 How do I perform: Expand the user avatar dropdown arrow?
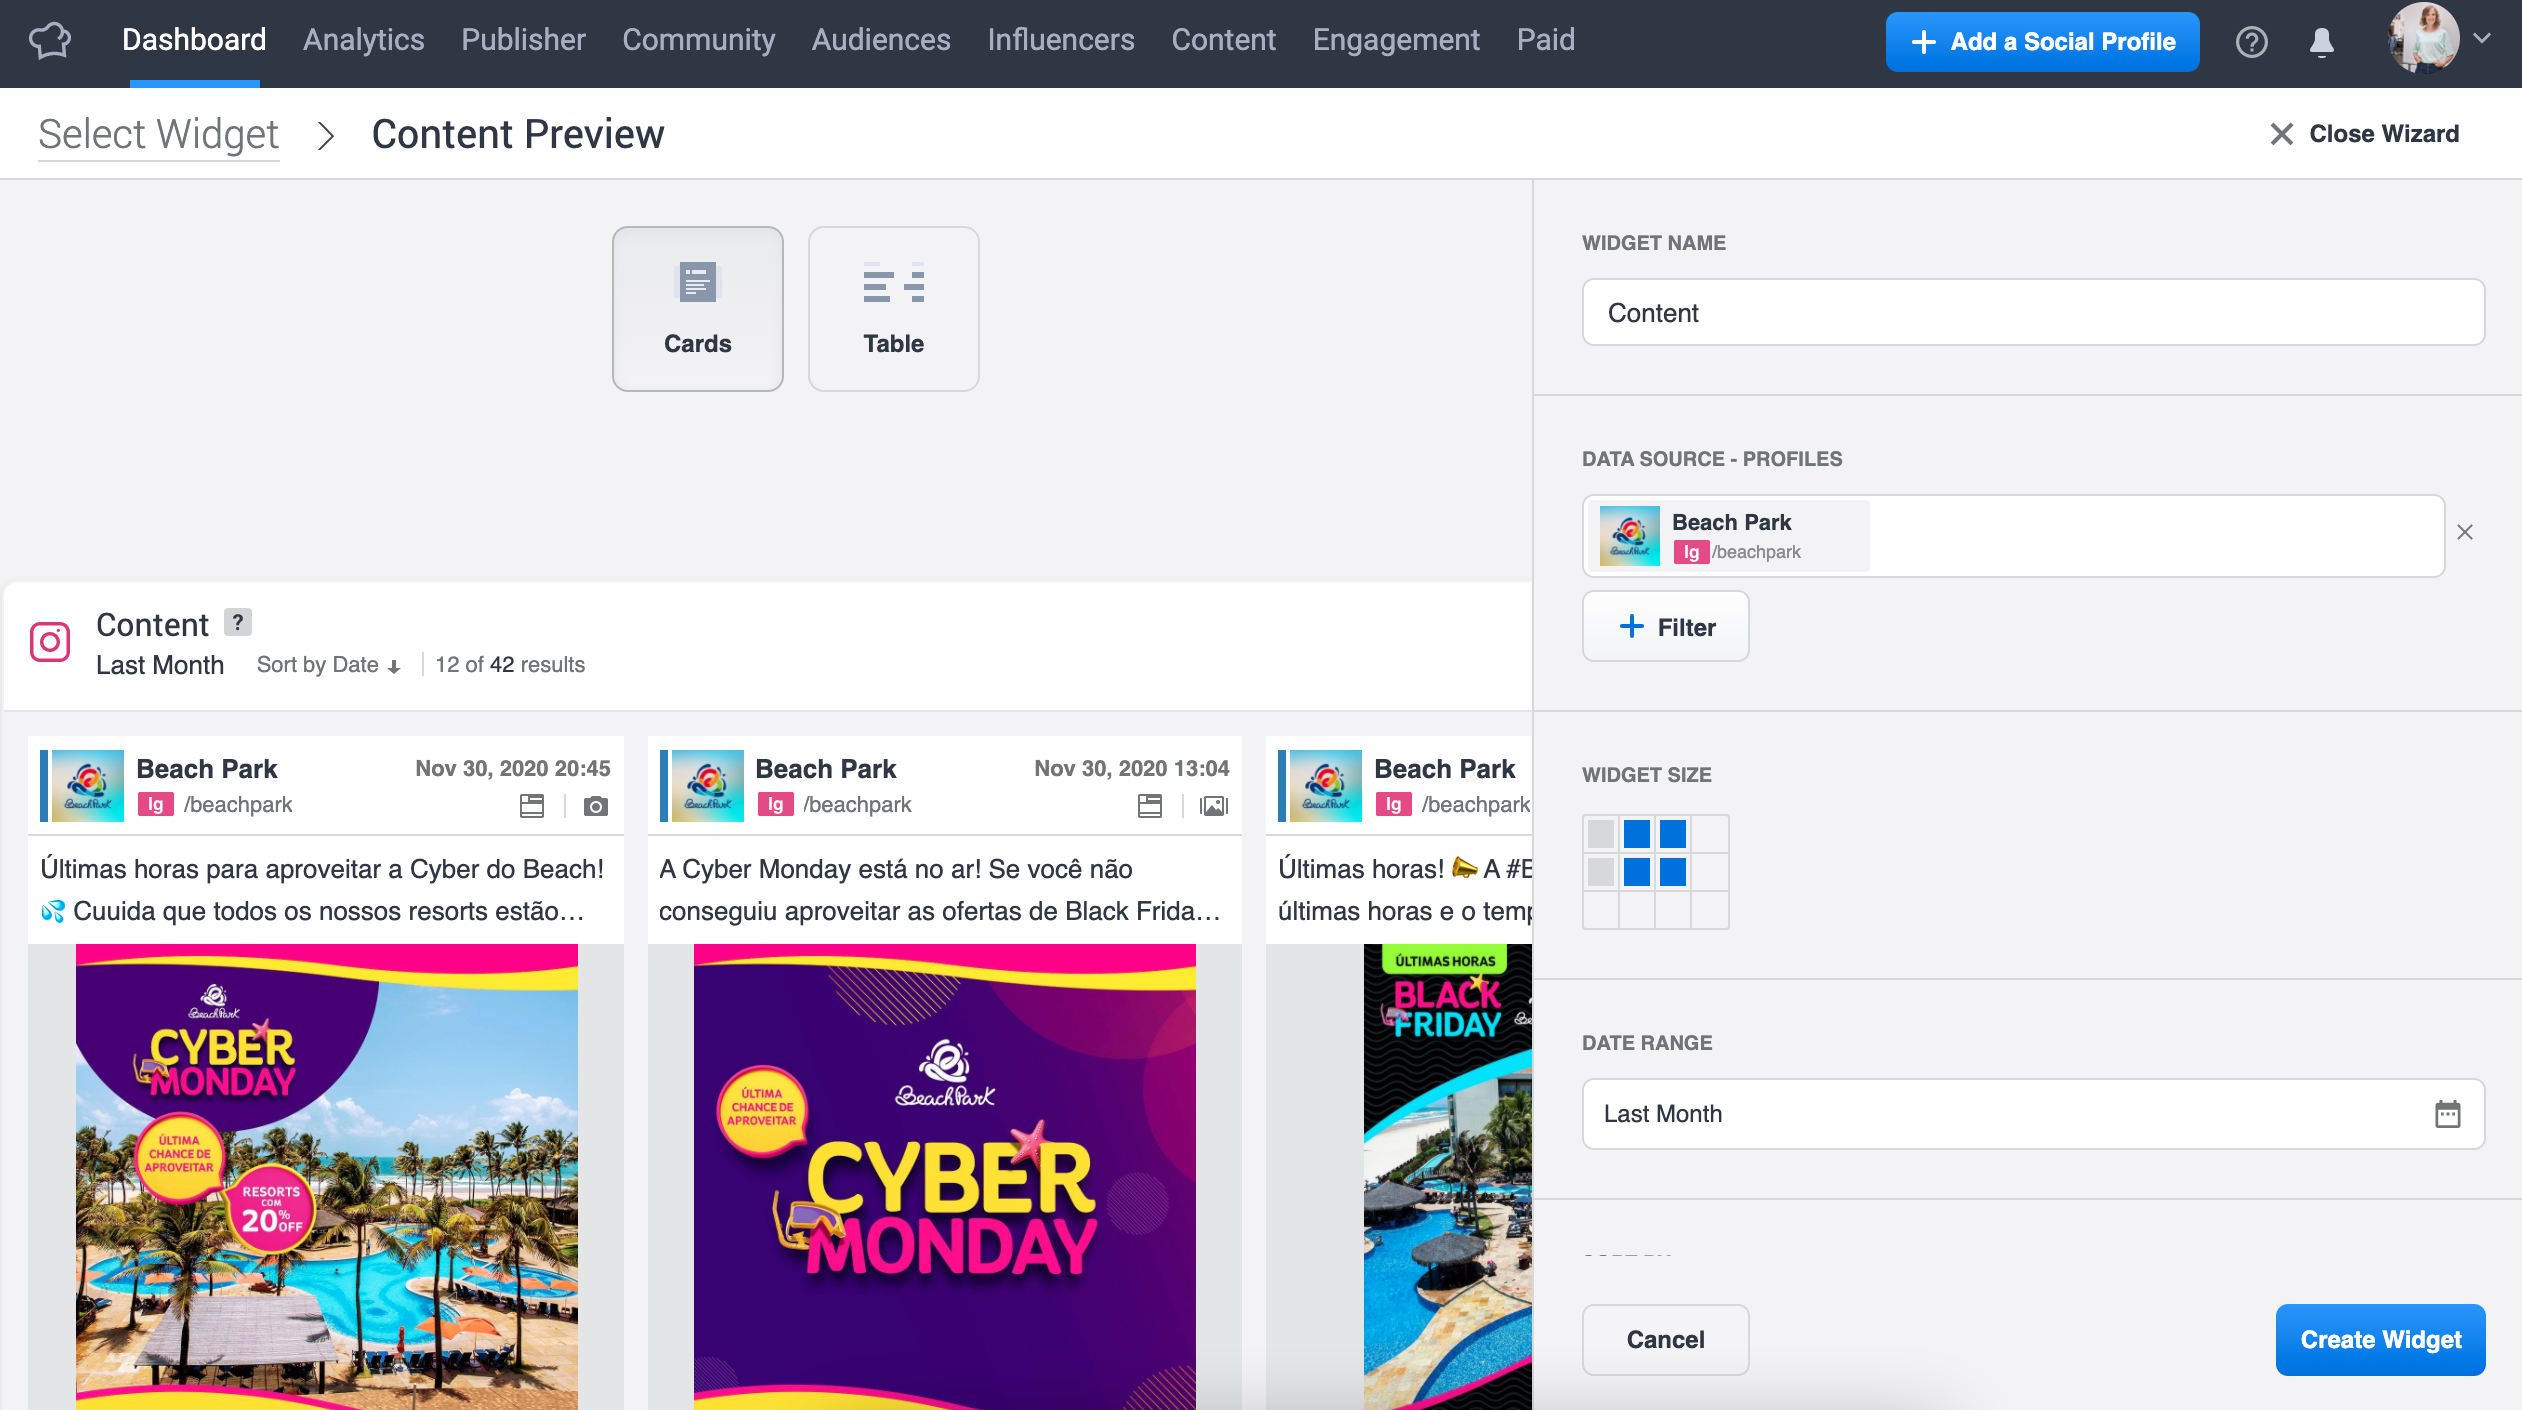(2481, 39)
